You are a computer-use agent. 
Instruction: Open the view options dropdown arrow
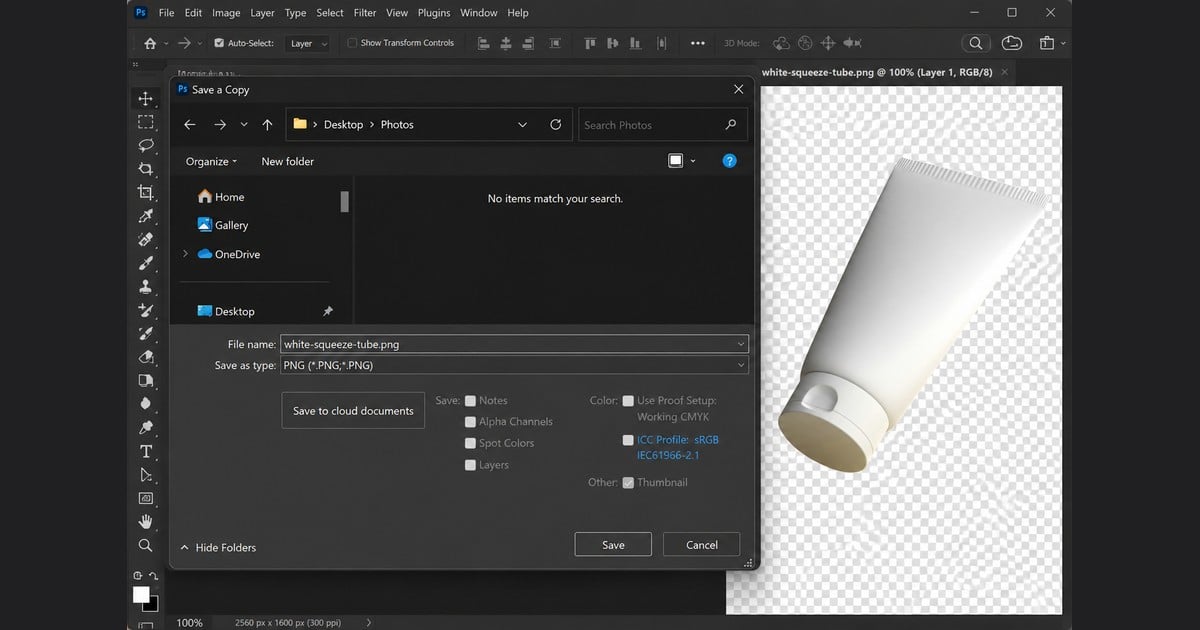click(693, 161)
